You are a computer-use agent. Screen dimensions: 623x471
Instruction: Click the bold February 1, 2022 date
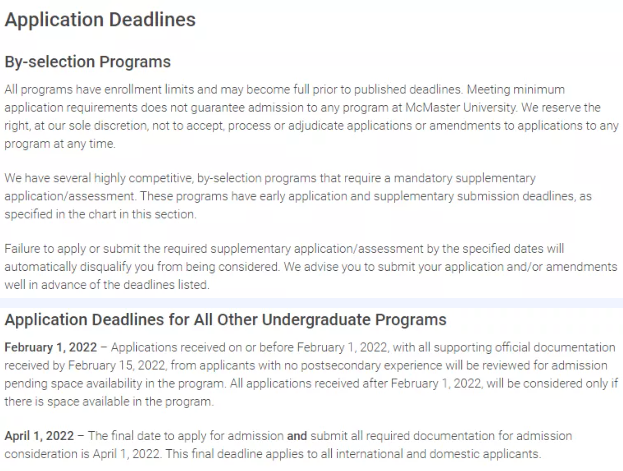click(x=51, y=347)
